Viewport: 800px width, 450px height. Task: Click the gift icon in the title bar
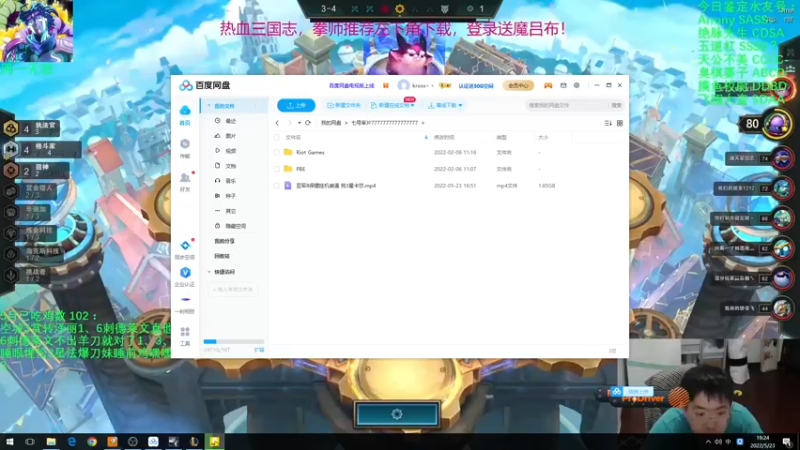(x=386, y=86)
